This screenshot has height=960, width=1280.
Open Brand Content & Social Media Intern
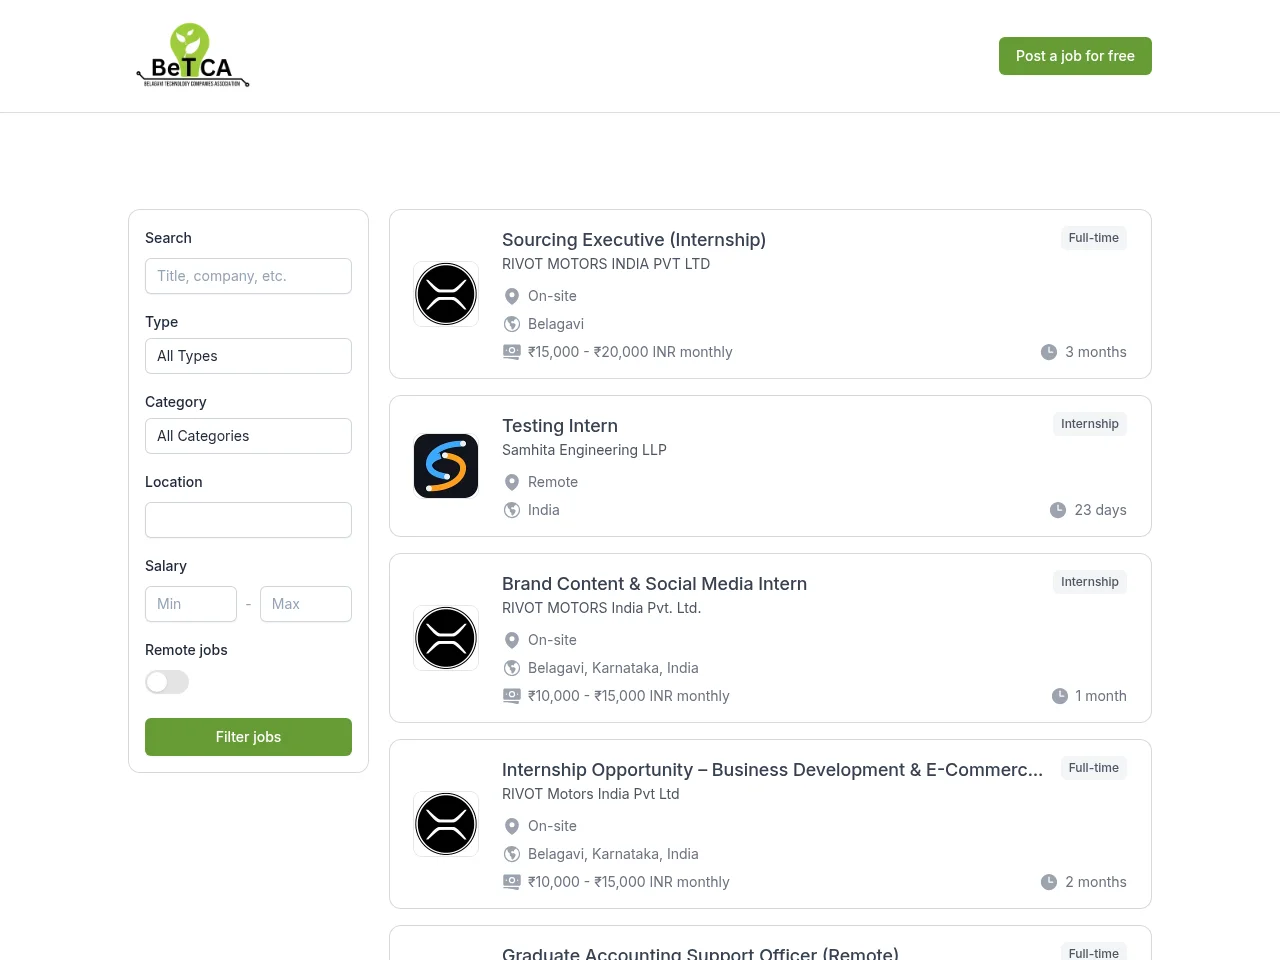coord(654,584)
